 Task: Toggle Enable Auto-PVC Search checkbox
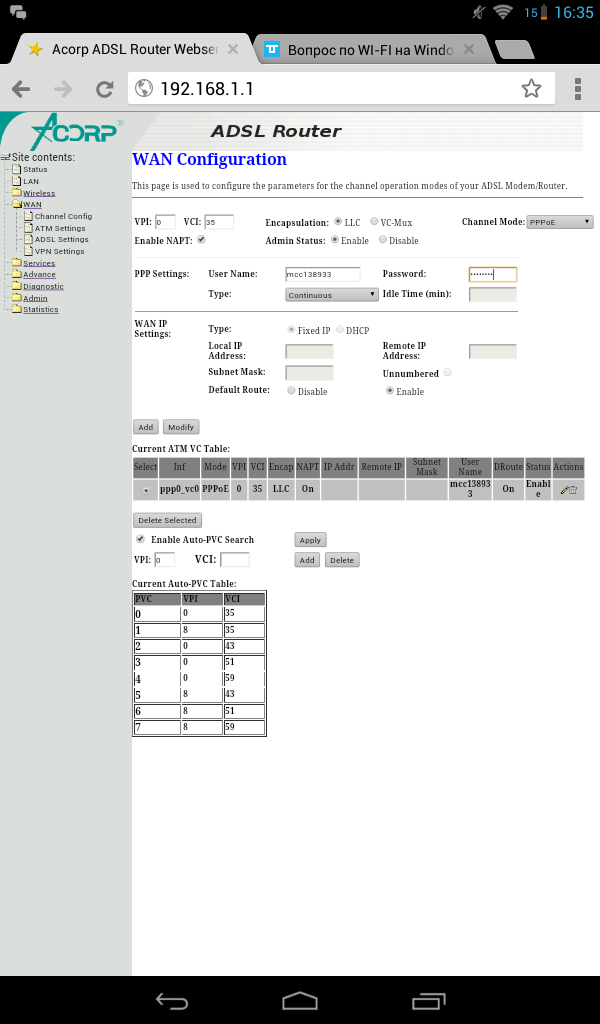pos(140,539)
